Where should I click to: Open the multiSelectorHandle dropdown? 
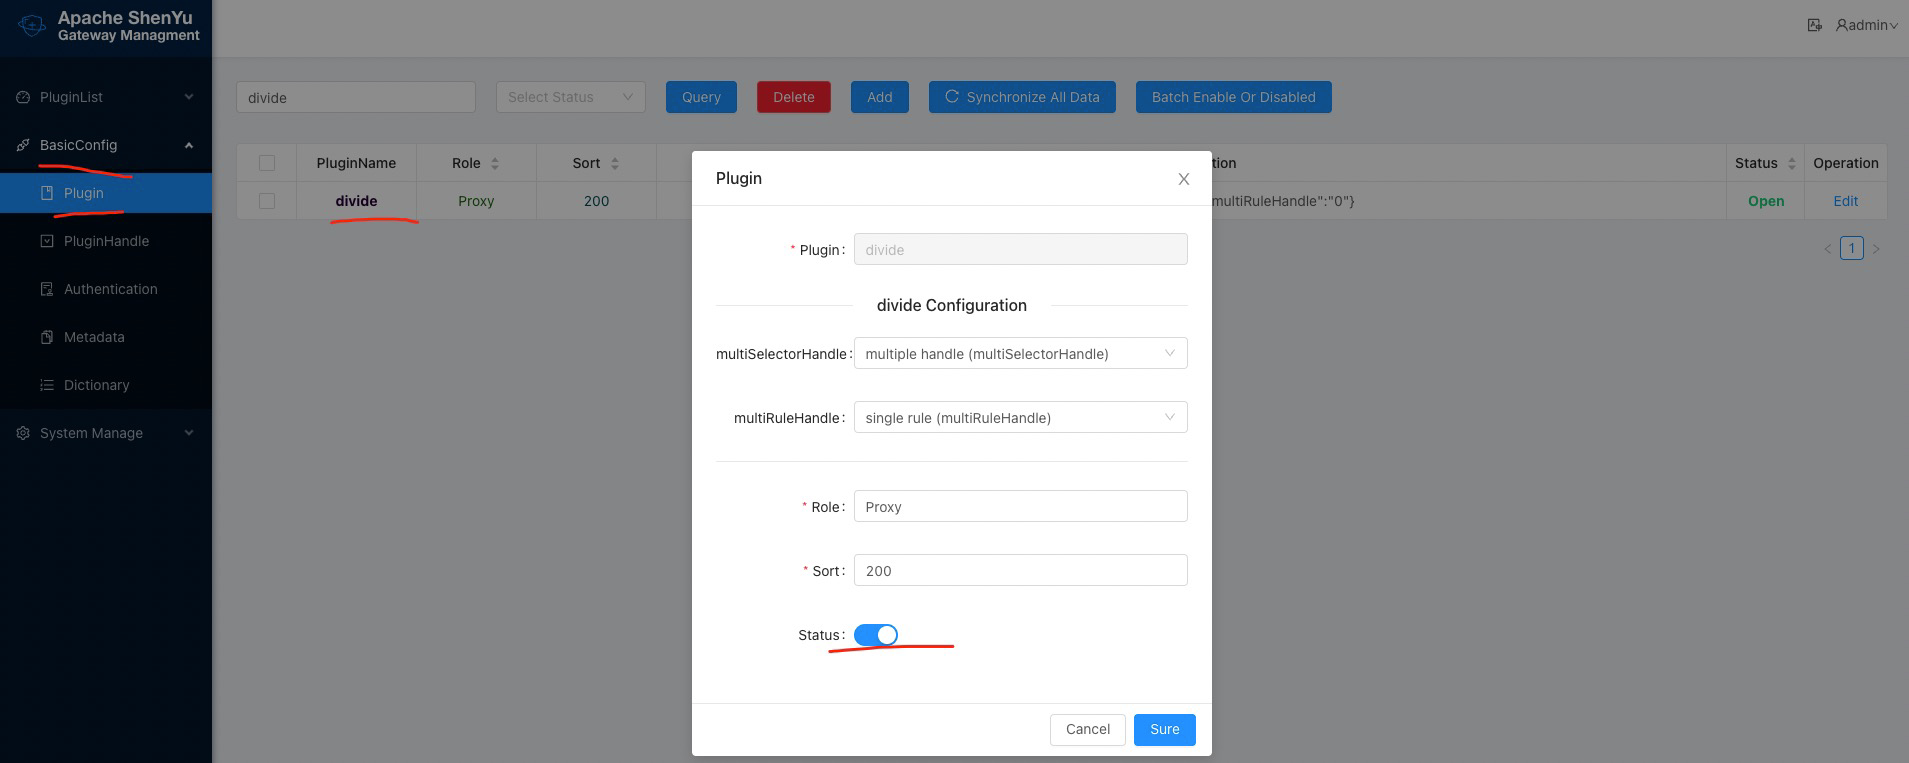coord(1020,353)
